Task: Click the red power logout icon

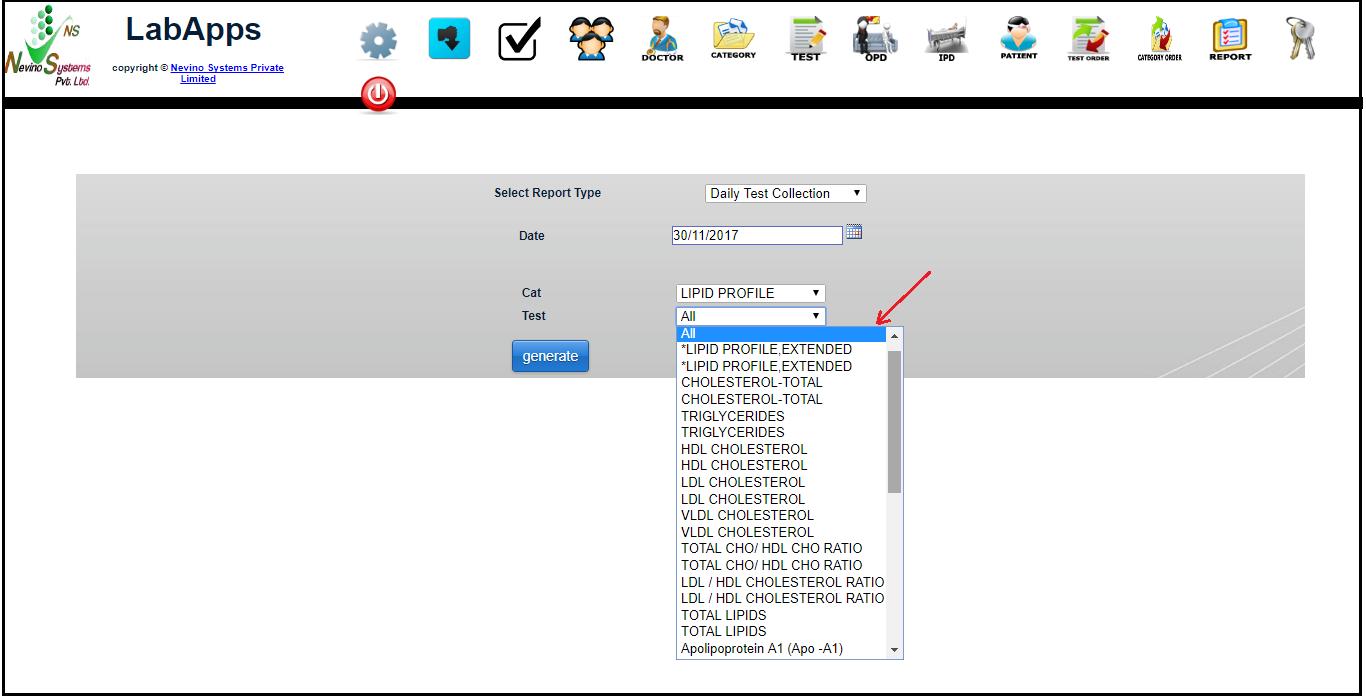Action: (378, 95)
